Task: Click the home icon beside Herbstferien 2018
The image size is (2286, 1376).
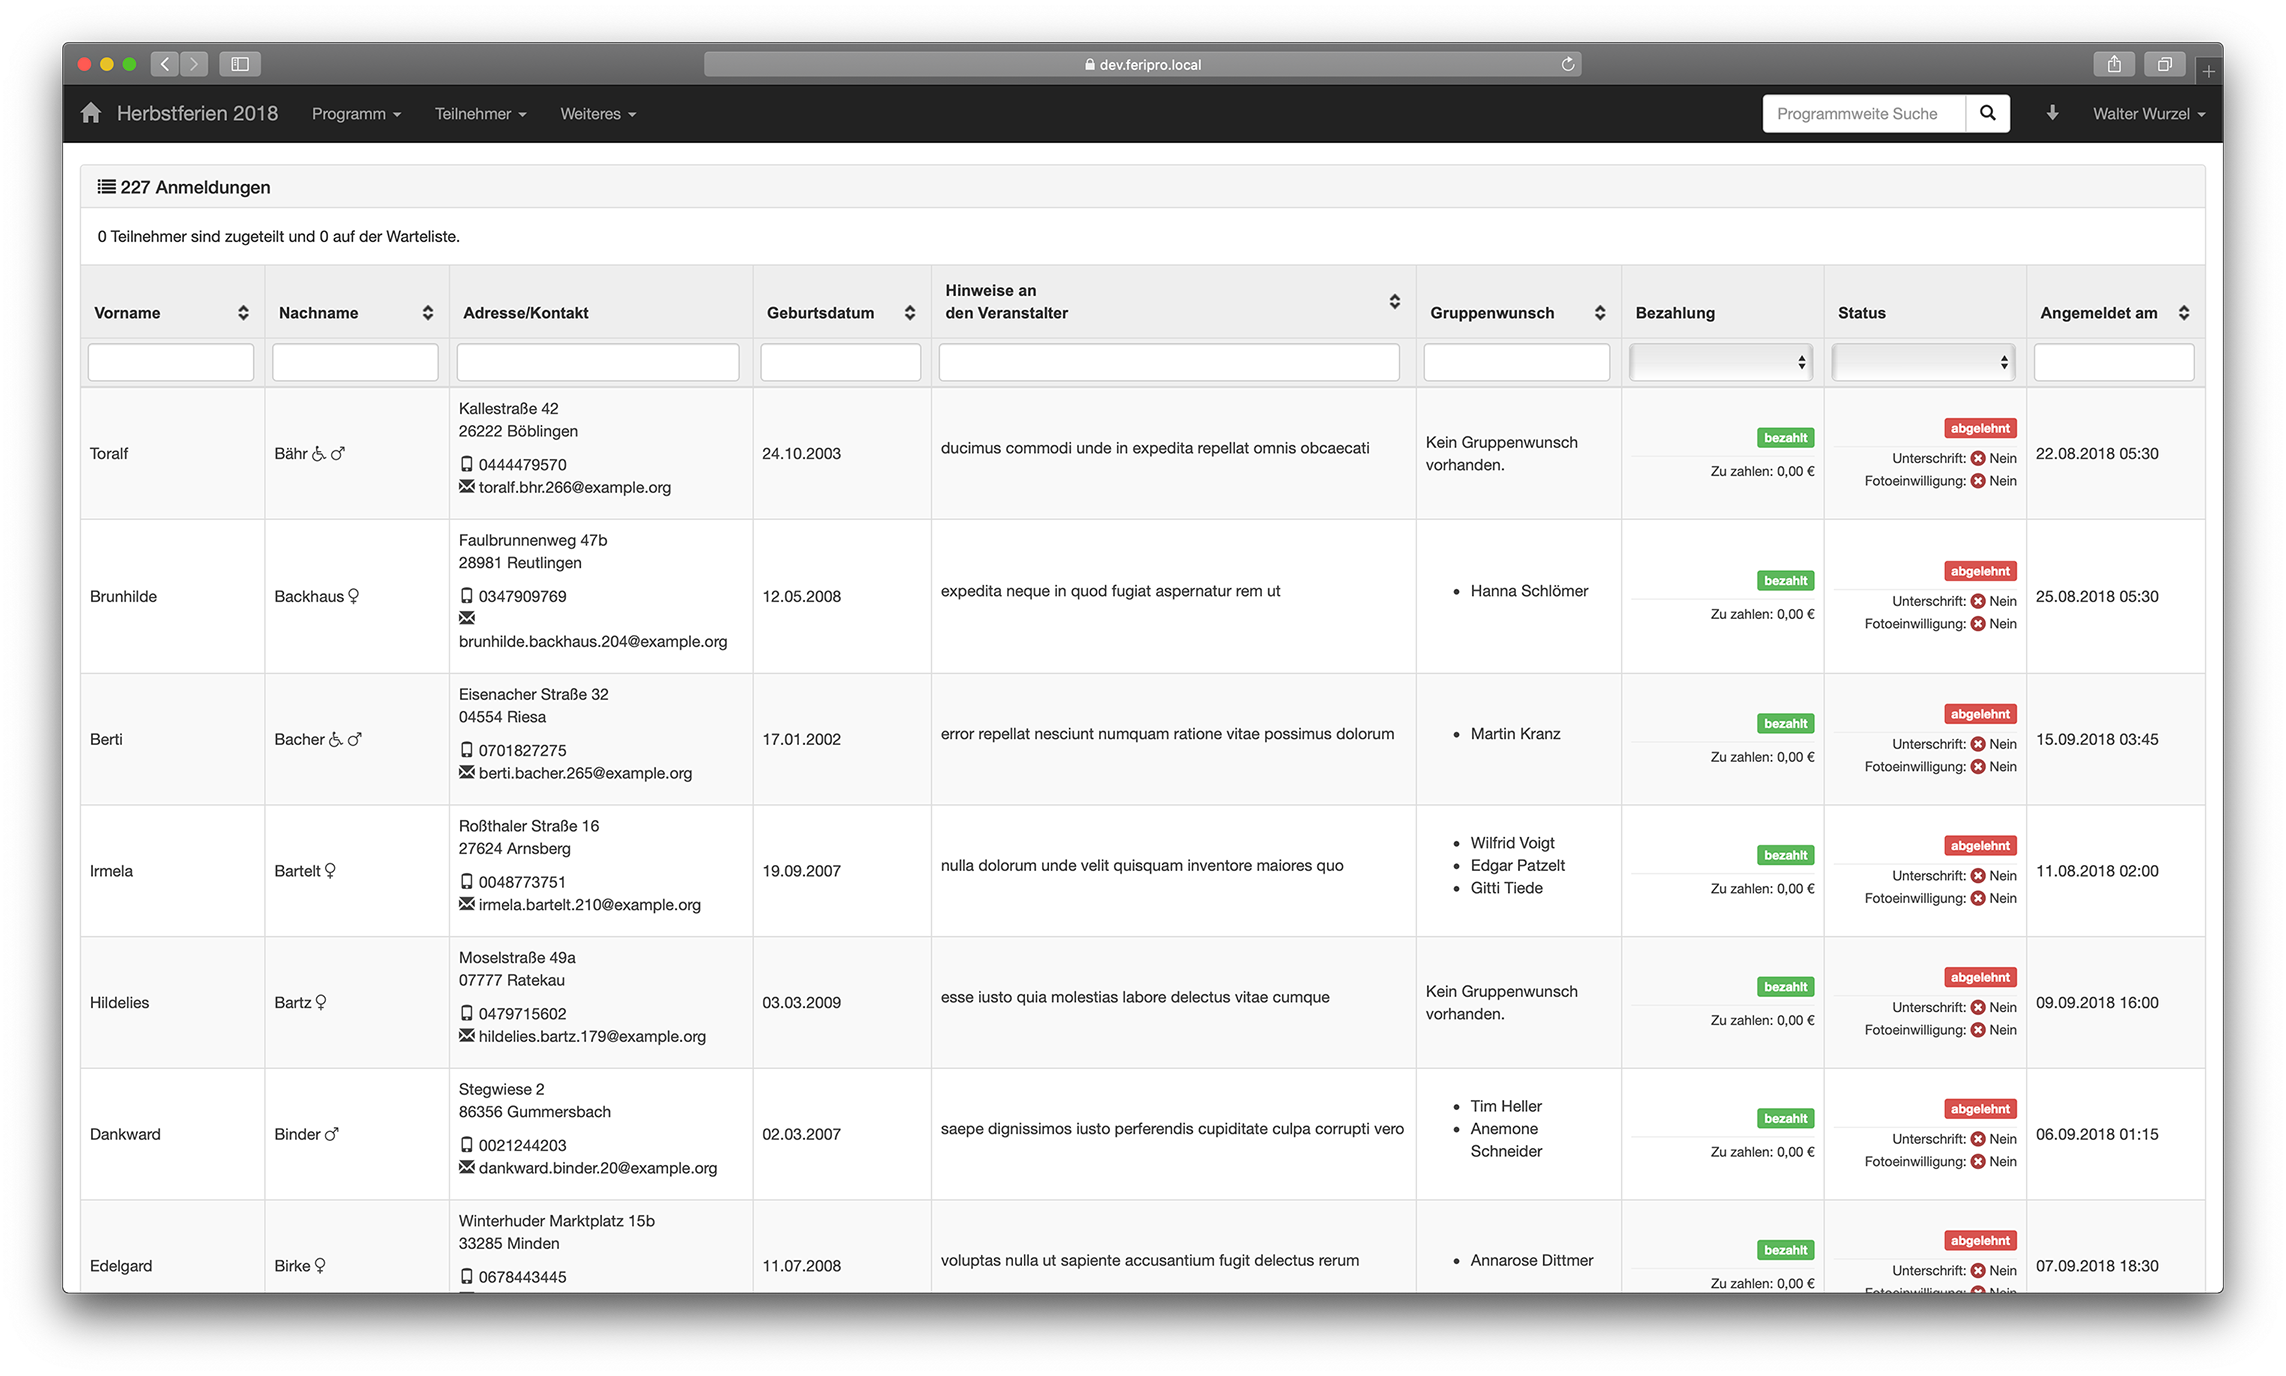Action: click(91, 113)
